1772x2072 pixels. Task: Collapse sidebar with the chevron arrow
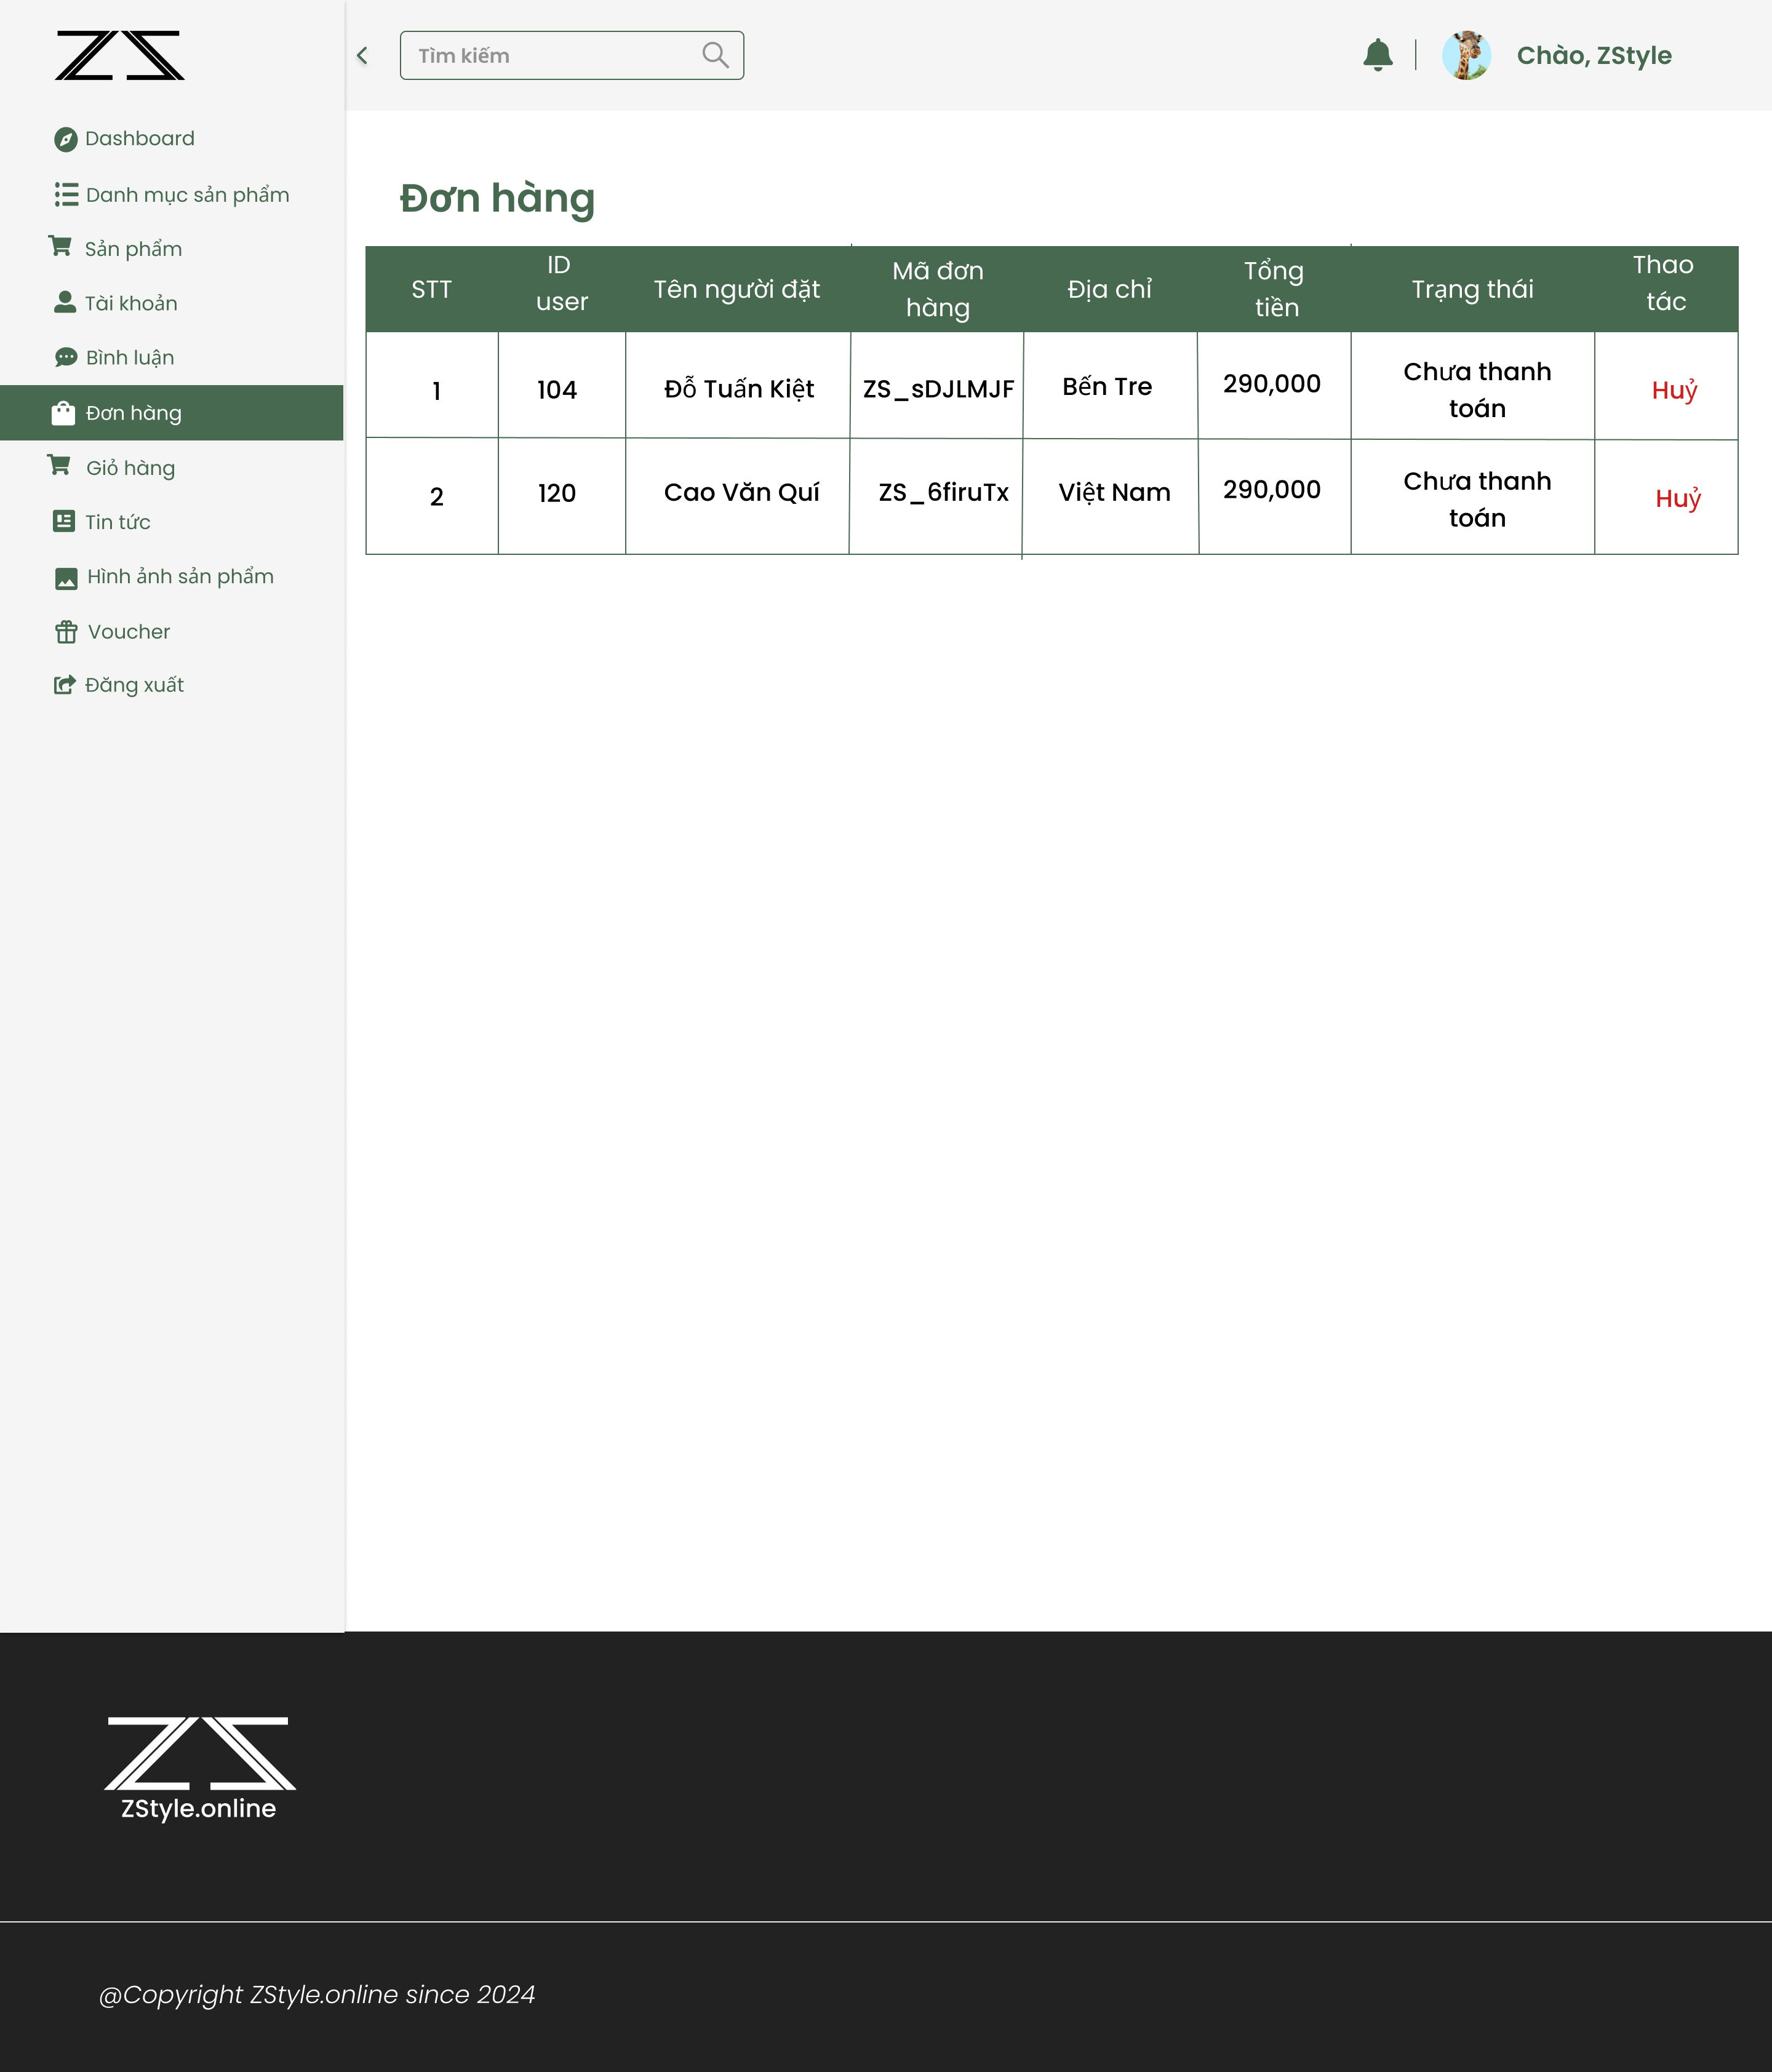[x=363, y=56]
